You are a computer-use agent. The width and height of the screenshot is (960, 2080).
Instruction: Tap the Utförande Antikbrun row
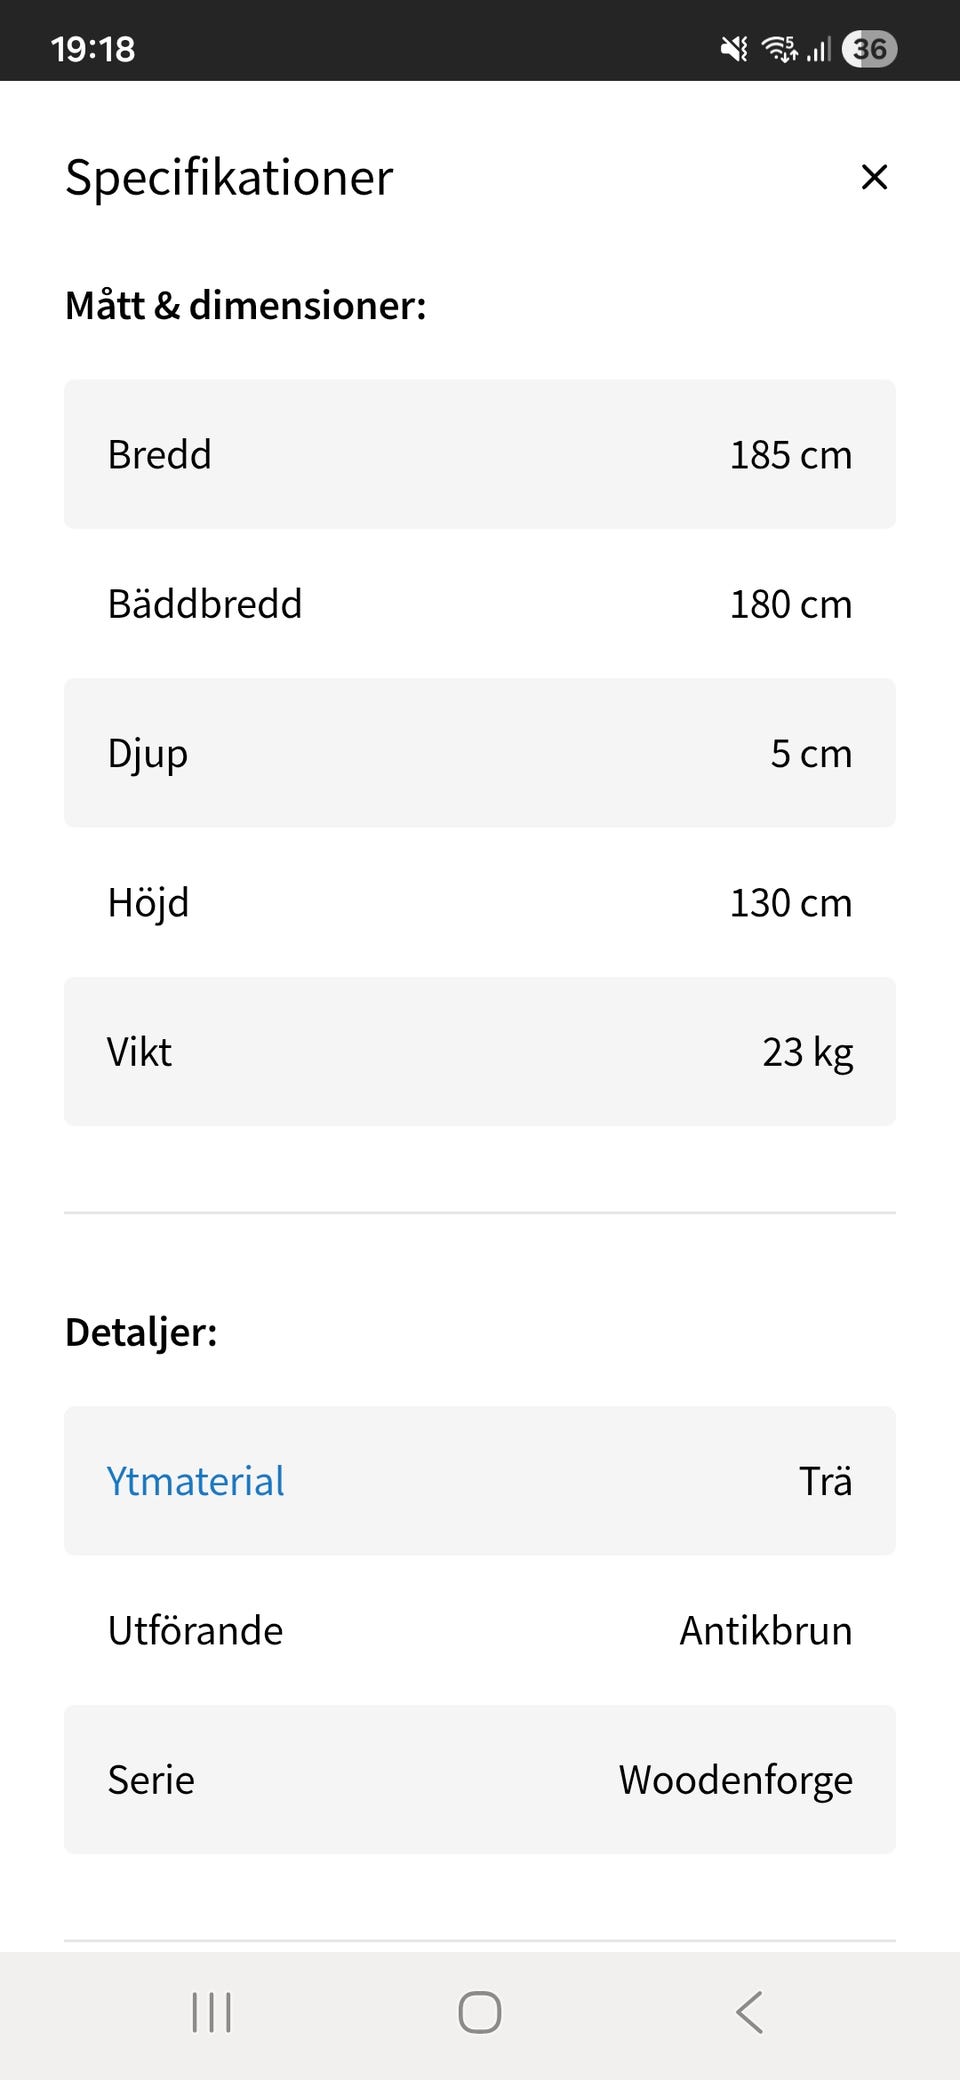click(480, 1630)
